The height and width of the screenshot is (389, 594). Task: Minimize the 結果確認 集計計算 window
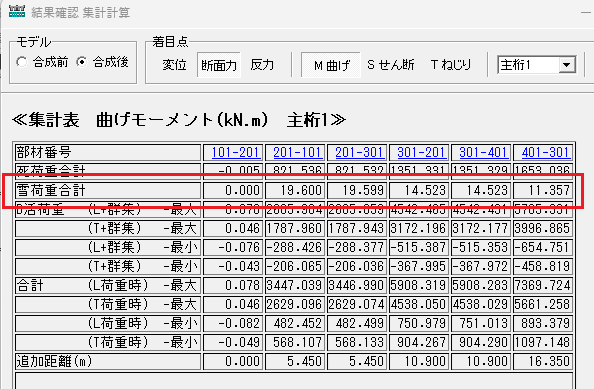click(586, 12)
